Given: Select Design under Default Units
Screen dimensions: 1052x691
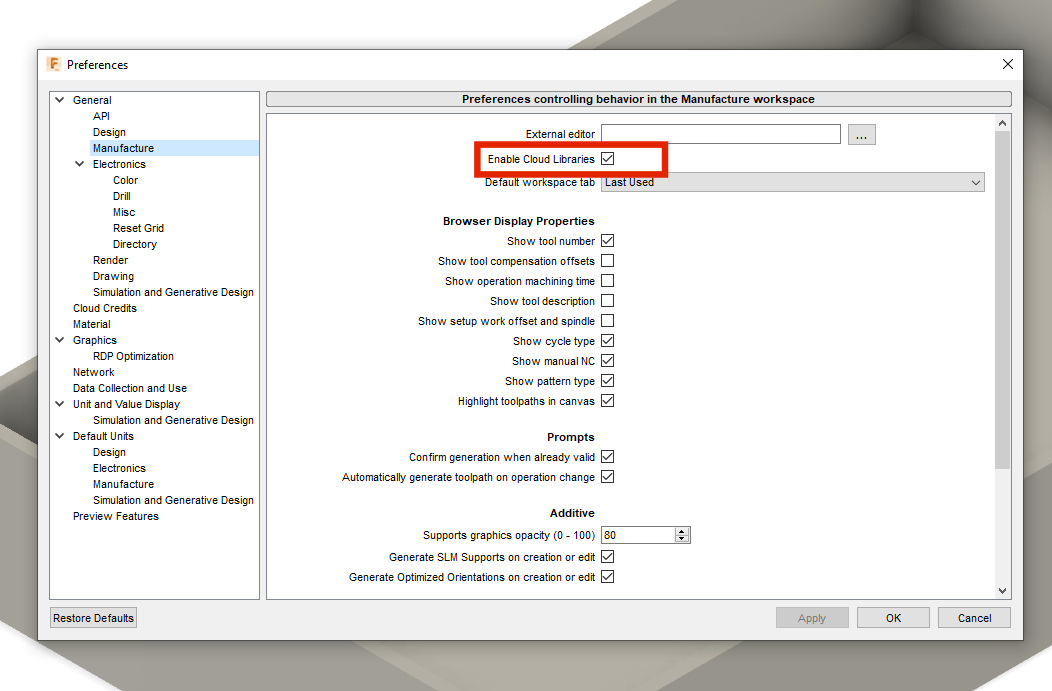Looking at the screenshot, I should [x=109, y=452].
